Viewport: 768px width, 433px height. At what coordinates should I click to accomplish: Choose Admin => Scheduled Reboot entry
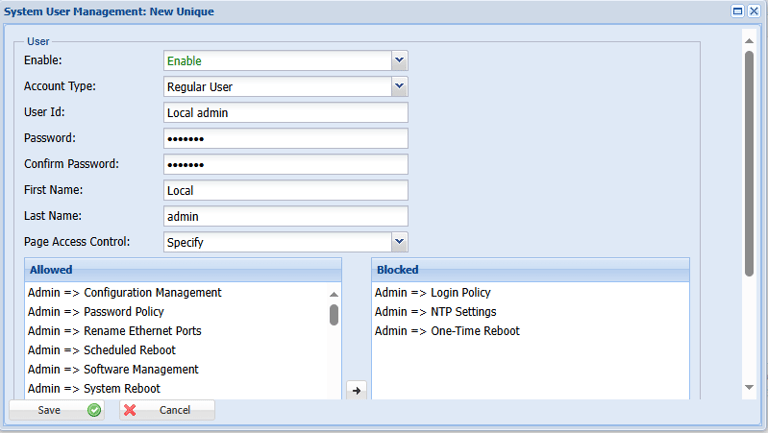101,350
